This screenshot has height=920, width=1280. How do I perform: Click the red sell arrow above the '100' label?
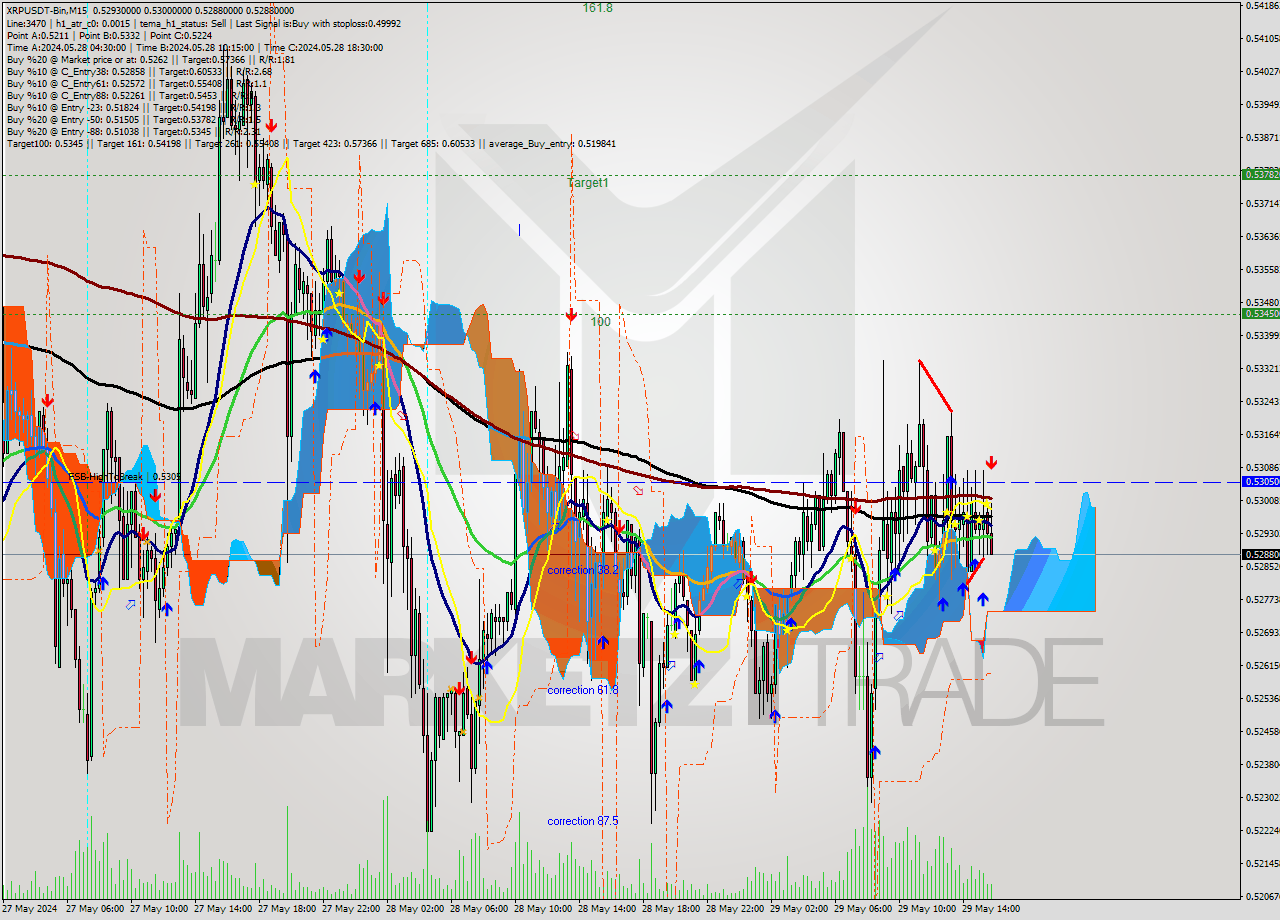[x=571, y=315]
